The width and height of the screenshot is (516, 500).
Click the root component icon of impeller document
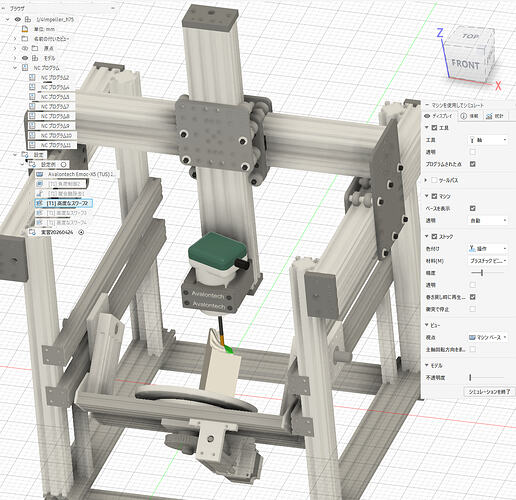point(28,19)
